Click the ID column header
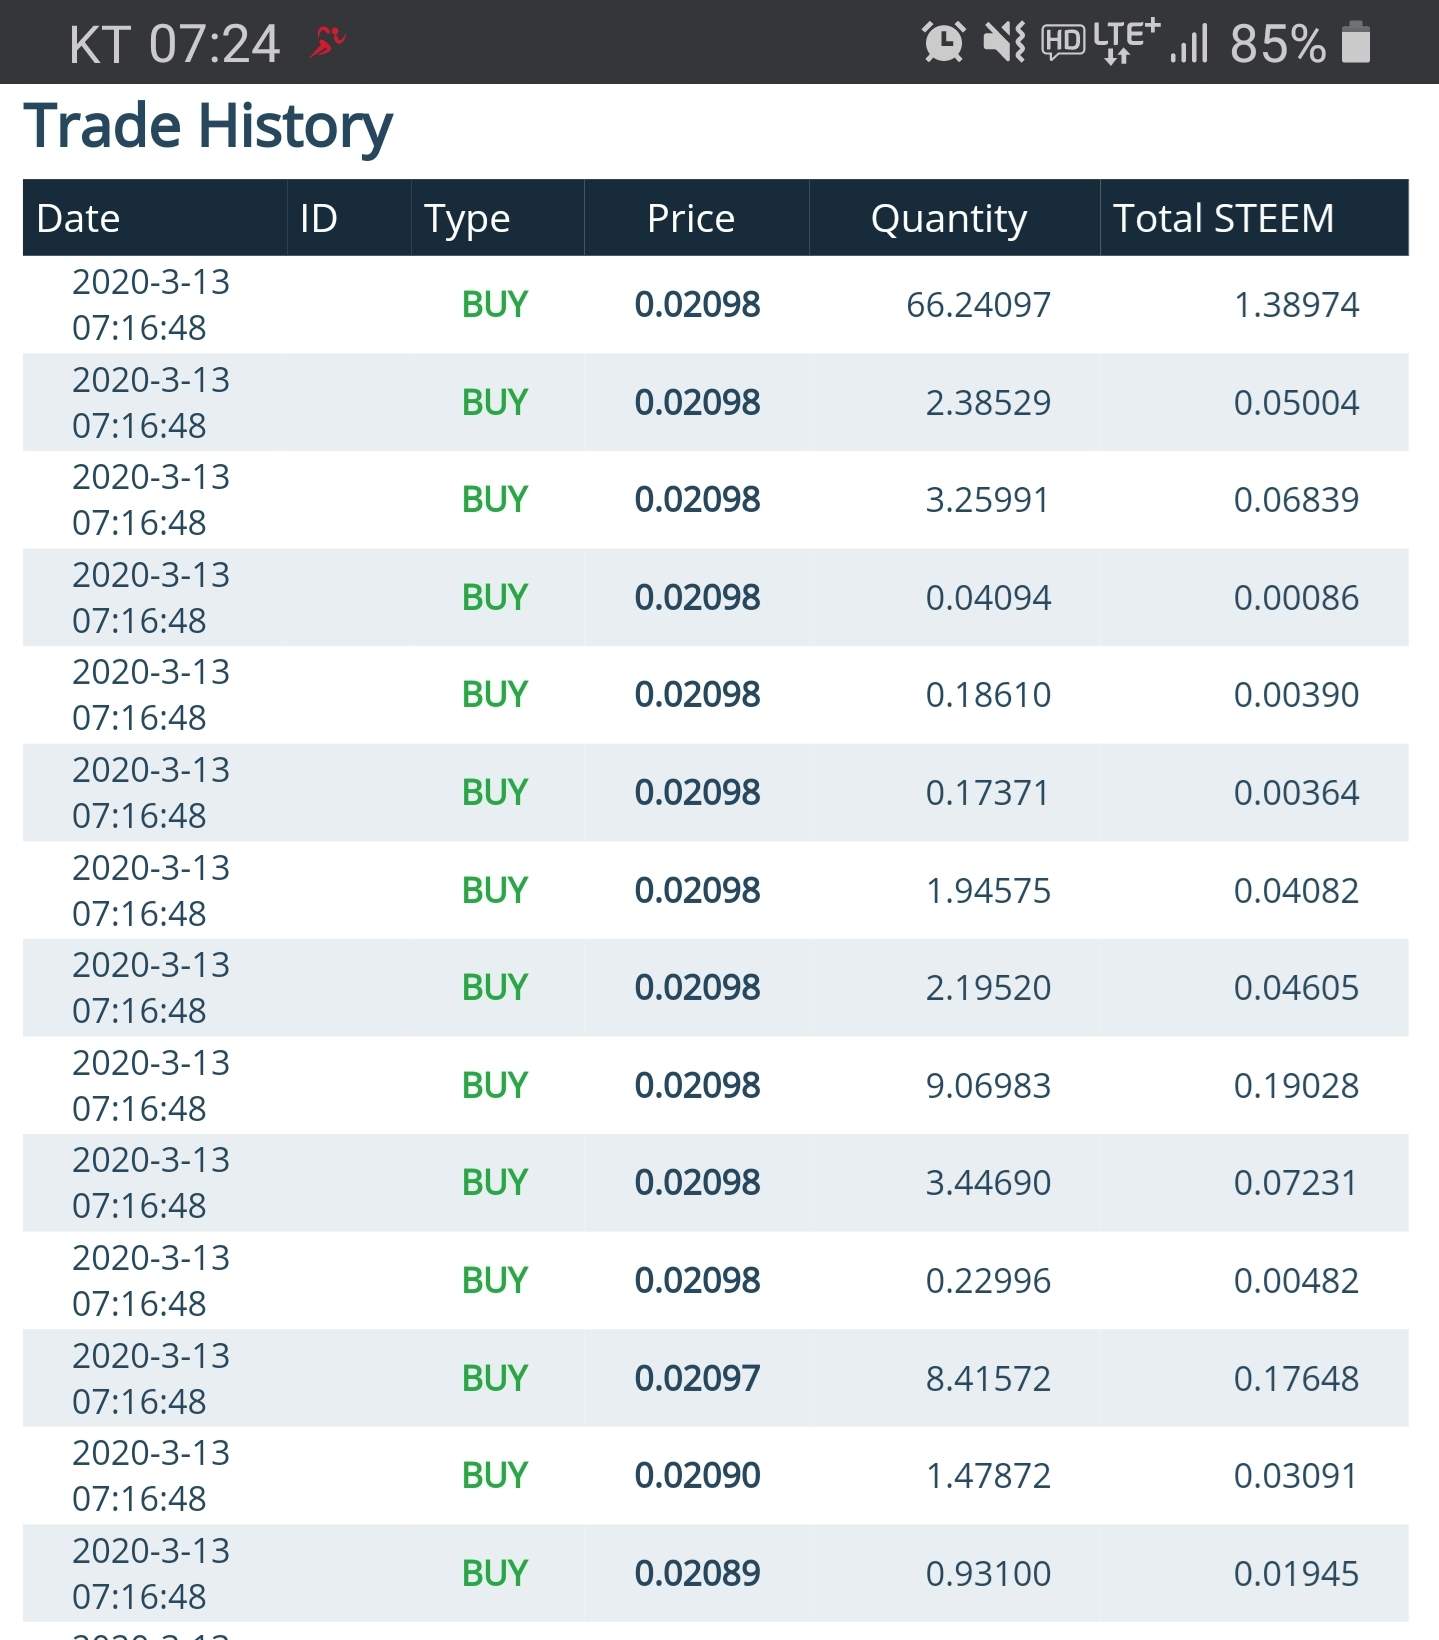Viewport: 1439px width, 1640px height. click(x=319, y=218)
